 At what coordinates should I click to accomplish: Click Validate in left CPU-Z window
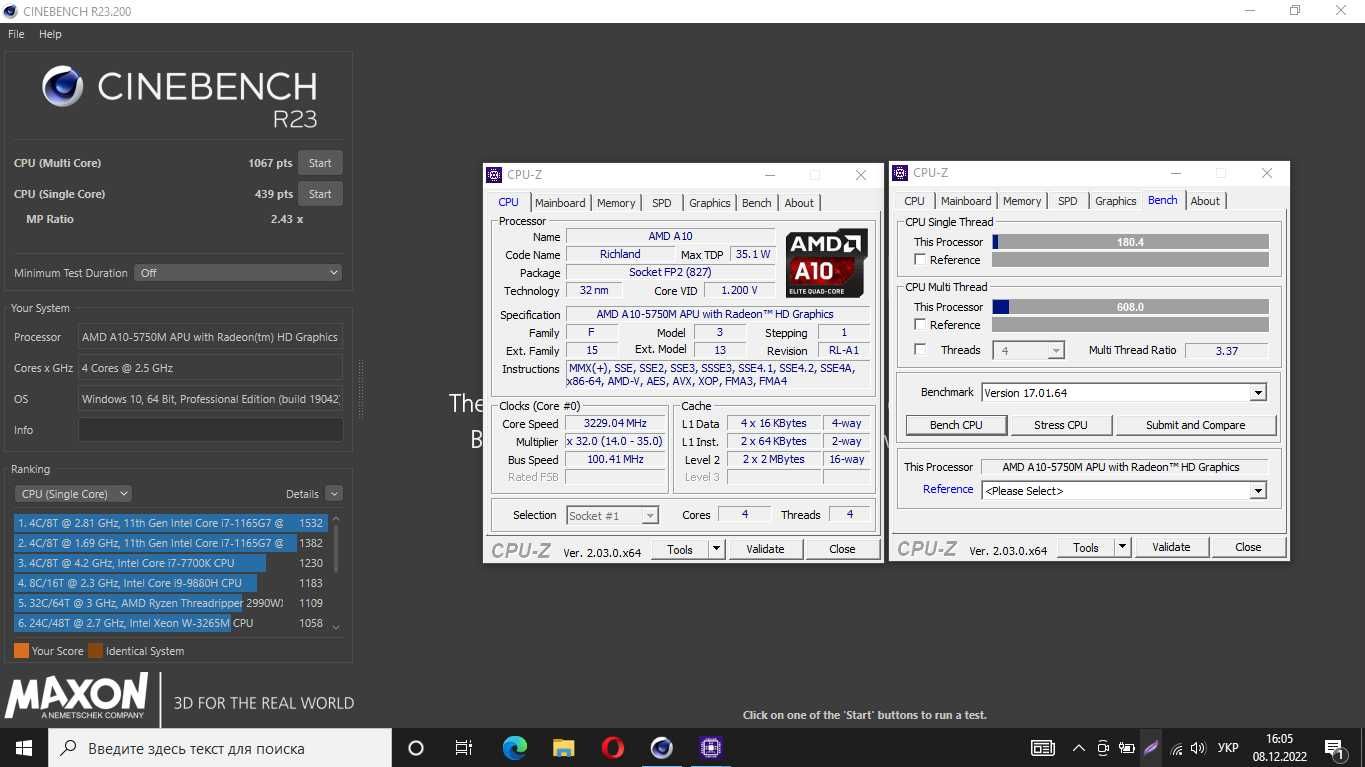click(x=765, y=549)
